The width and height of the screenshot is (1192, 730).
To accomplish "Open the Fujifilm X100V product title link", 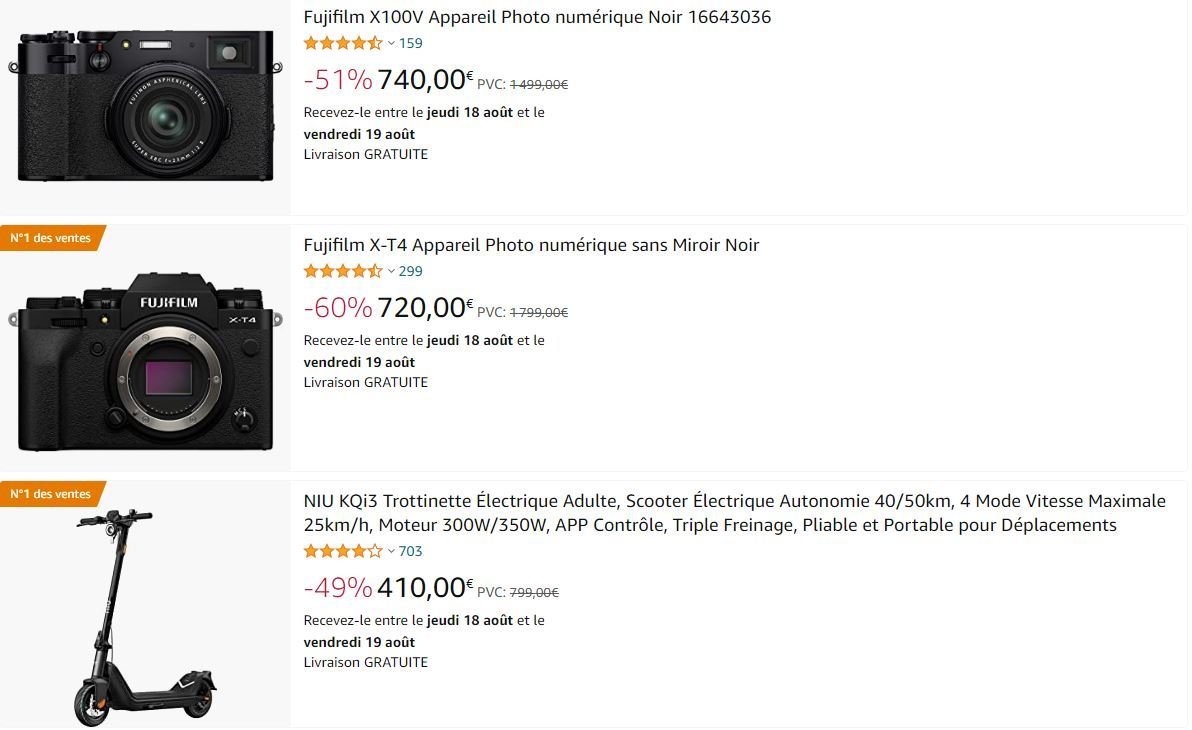I will click(x=537, y=17).
